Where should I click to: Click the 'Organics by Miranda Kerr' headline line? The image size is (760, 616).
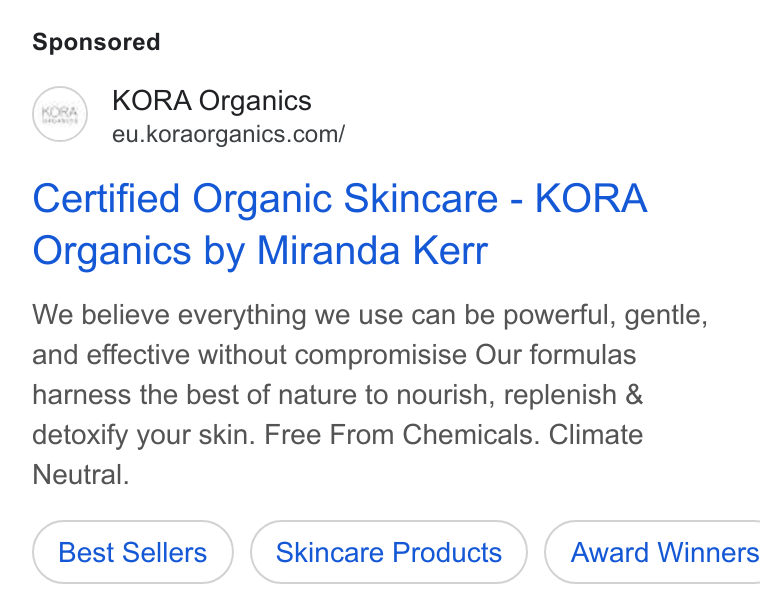tap(260, 251)
